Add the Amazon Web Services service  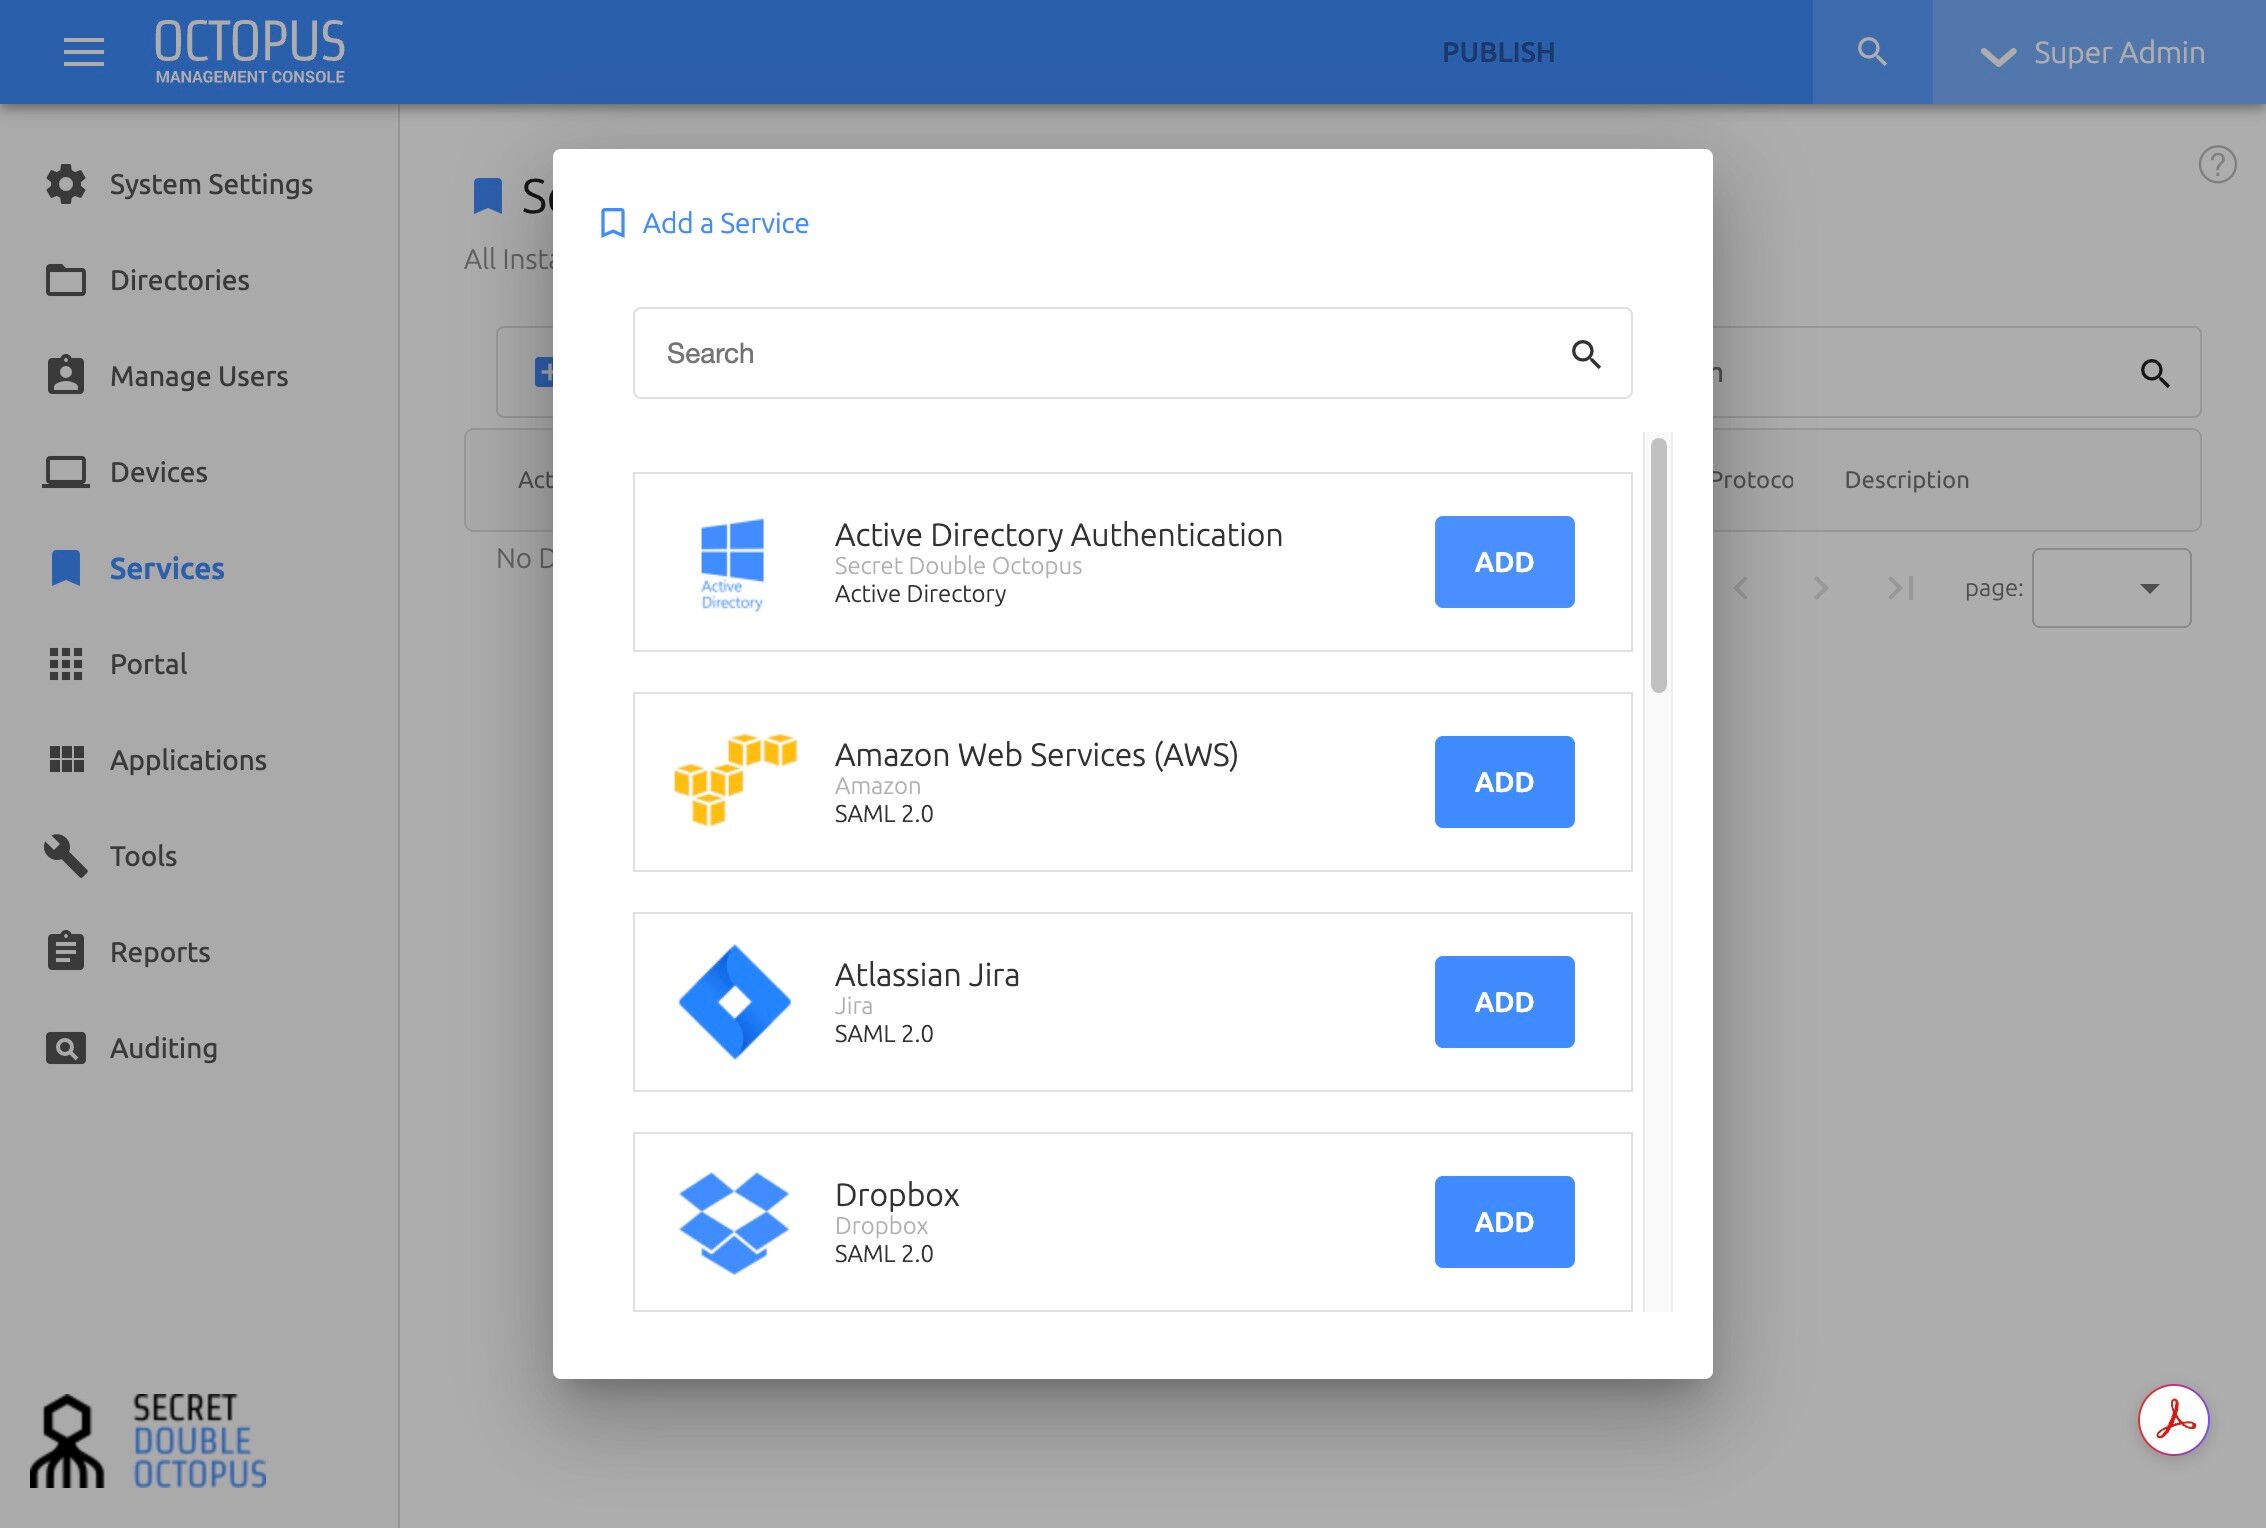click(1504, 782)
